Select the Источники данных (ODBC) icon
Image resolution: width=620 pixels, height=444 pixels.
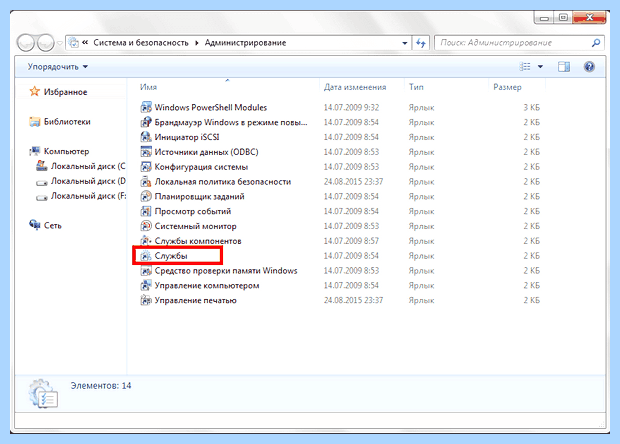click(146, 152)
